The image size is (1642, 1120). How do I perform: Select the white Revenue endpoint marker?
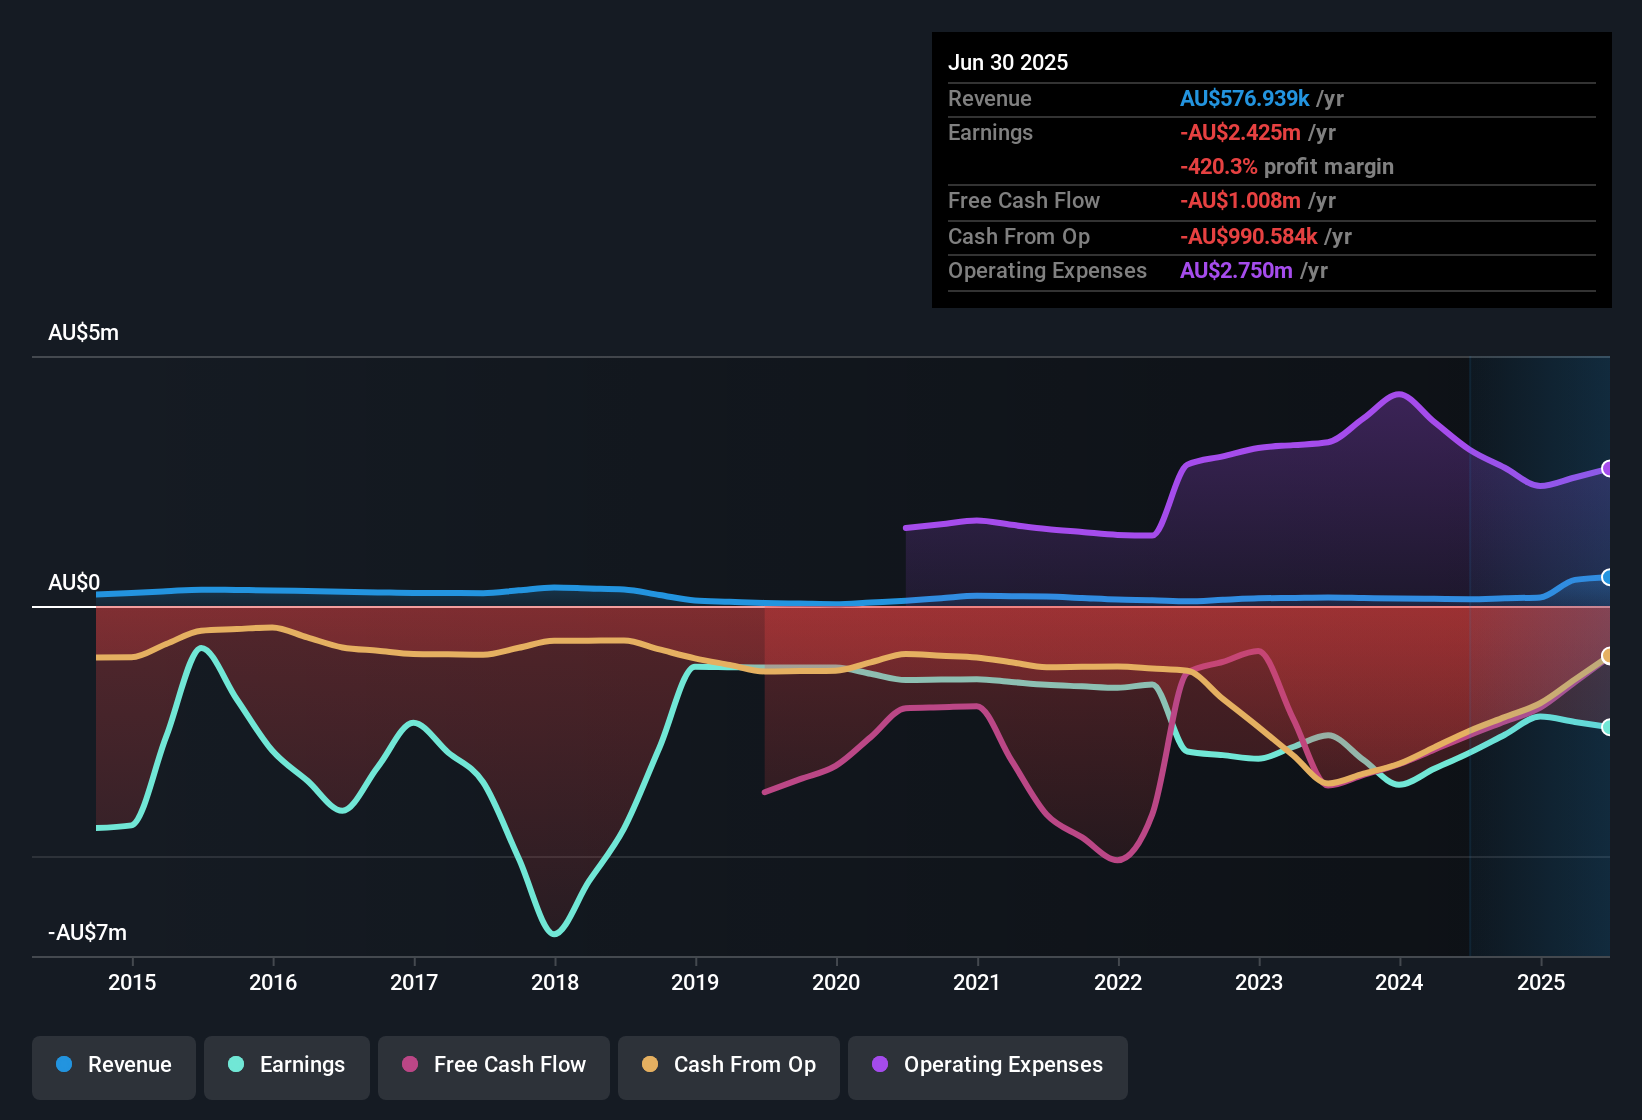click(1609, 577)
